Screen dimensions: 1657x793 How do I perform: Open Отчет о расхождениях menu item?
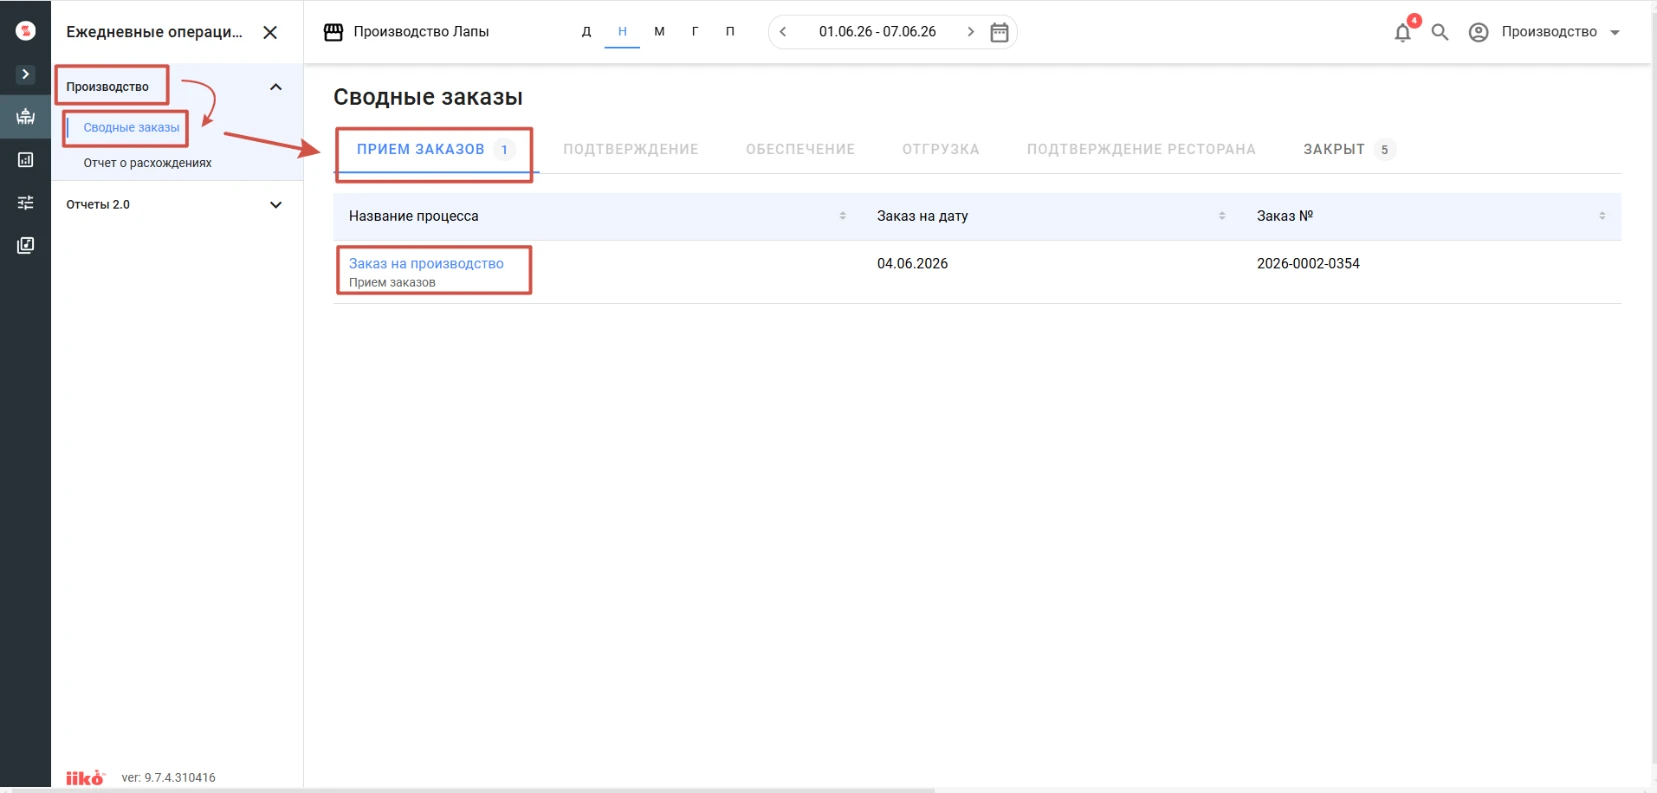coord(147,163)
